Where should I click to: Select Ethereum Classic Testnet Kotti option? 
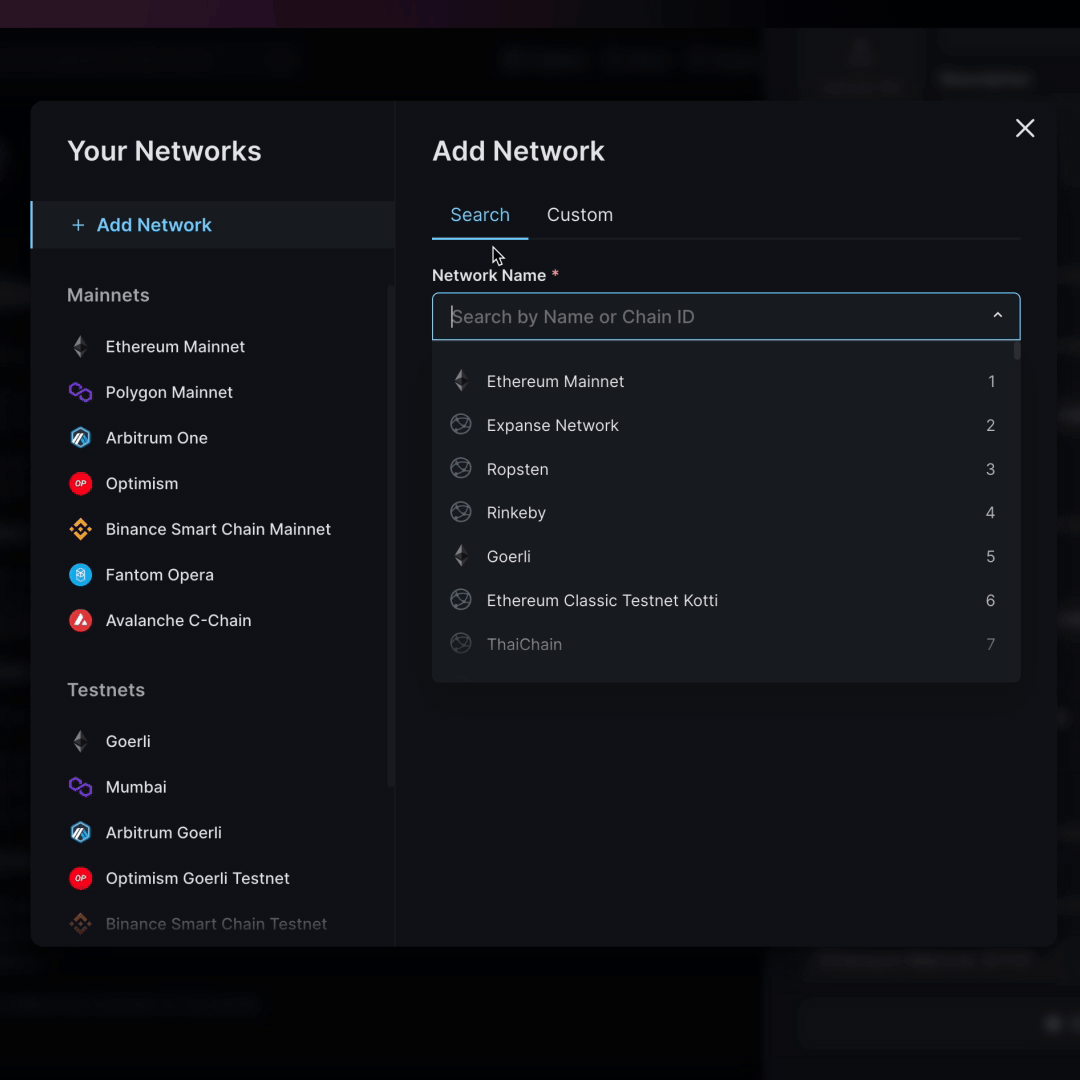pyautogui.click(x=726, y=601)
